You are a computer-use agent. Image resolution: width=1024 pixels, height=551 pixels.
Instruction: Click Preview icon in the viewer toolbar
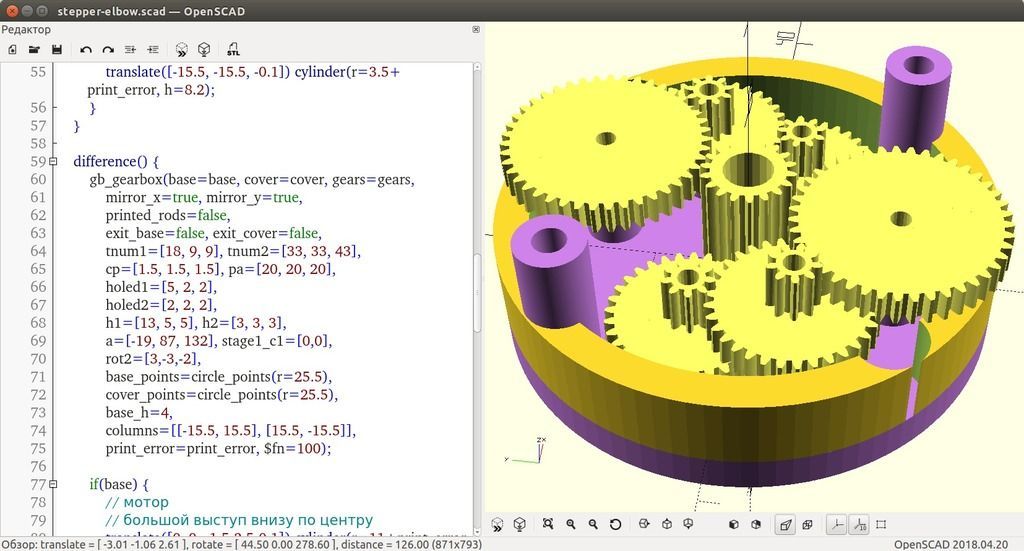click(x=498, y=524)
